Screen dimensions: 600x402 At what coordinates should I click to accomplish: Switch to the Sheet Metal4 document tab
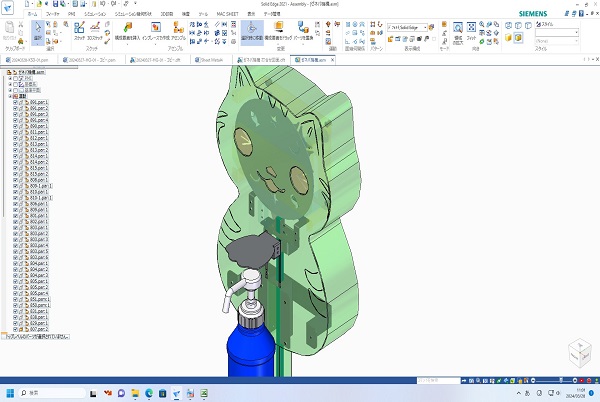coord(209,60)
